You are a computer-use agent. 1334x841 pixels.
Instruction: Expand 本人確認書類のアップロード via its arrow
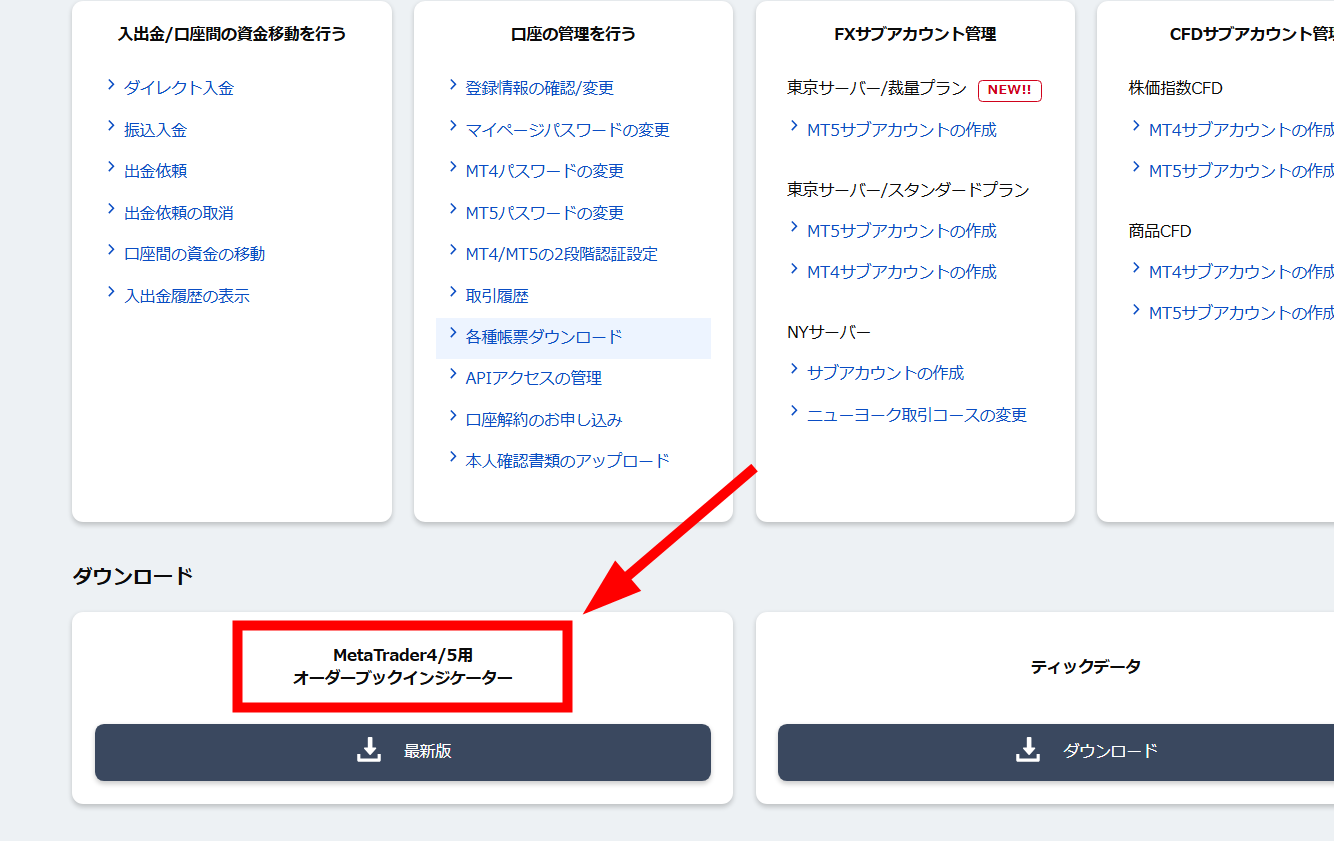point(453,460)
